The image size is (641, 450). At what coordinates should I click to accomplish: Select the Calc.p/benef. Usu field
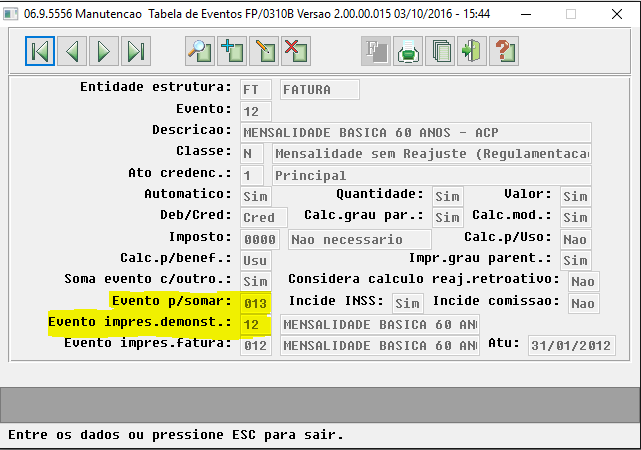(256, 261)
